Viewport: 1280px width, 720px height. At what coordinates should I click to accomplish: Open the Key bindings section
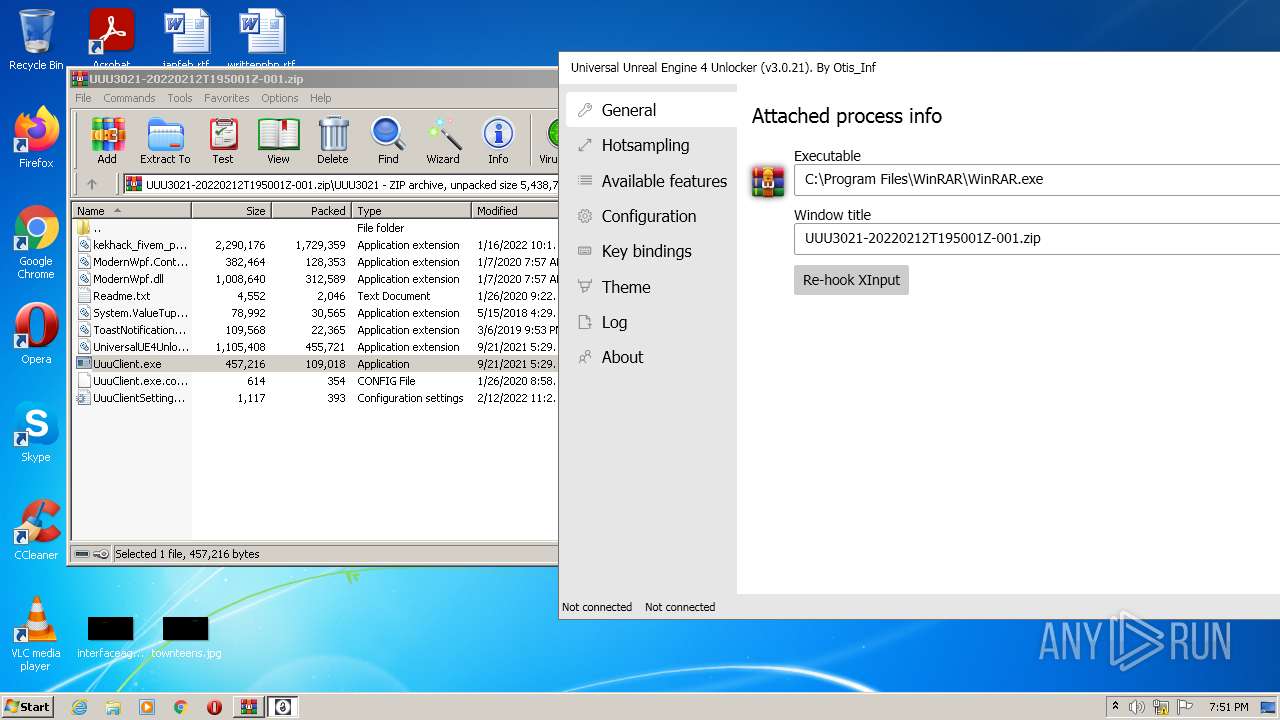[x=651, y=251]
